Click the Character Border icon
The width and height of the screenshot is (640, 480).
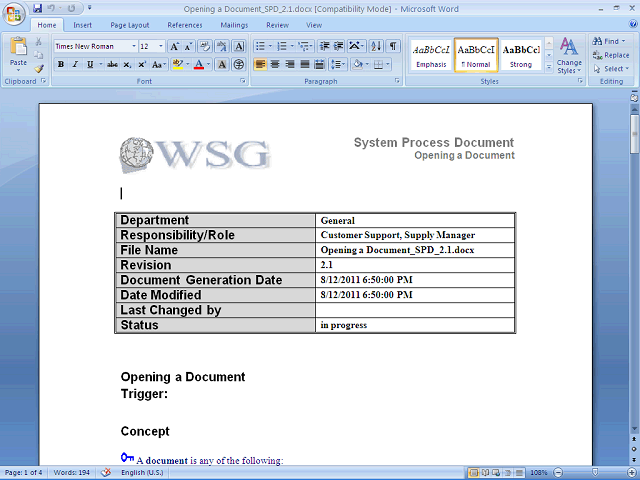tap(239, 46)
